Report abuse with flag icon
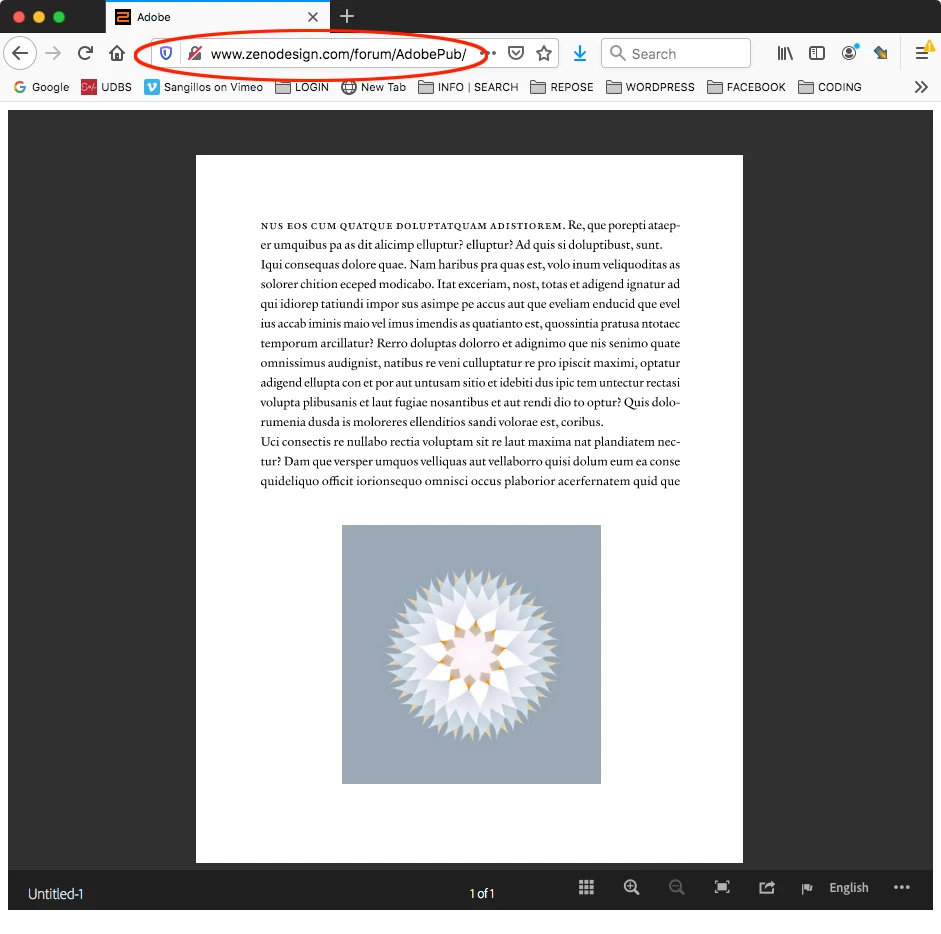This screenshot has width=941, height=934. click(x=807, y=888)
